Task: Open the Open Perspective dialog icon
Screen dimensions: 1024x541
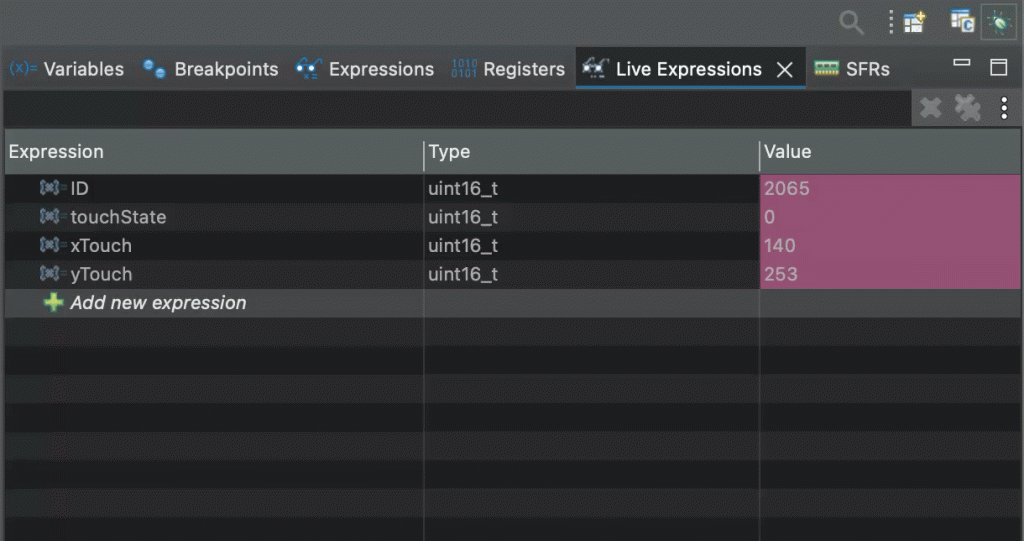Action: (x=914, y=22)
